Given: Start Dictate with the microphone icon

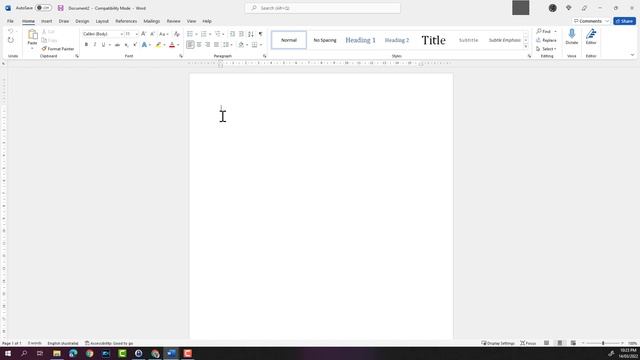Looking at the screenshot, I should point(572,37).
